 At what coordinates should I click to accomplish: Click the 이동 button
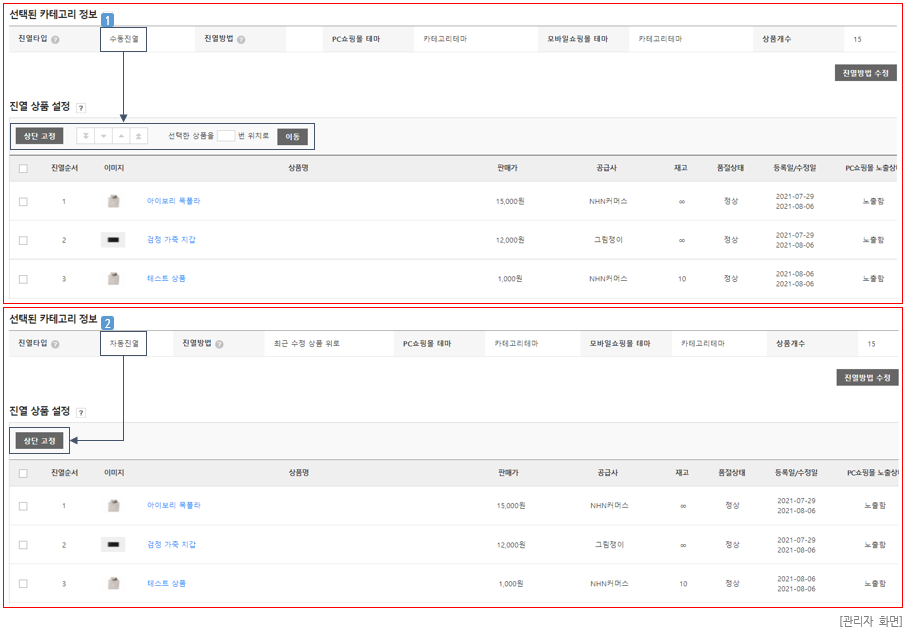coord(292,136)
